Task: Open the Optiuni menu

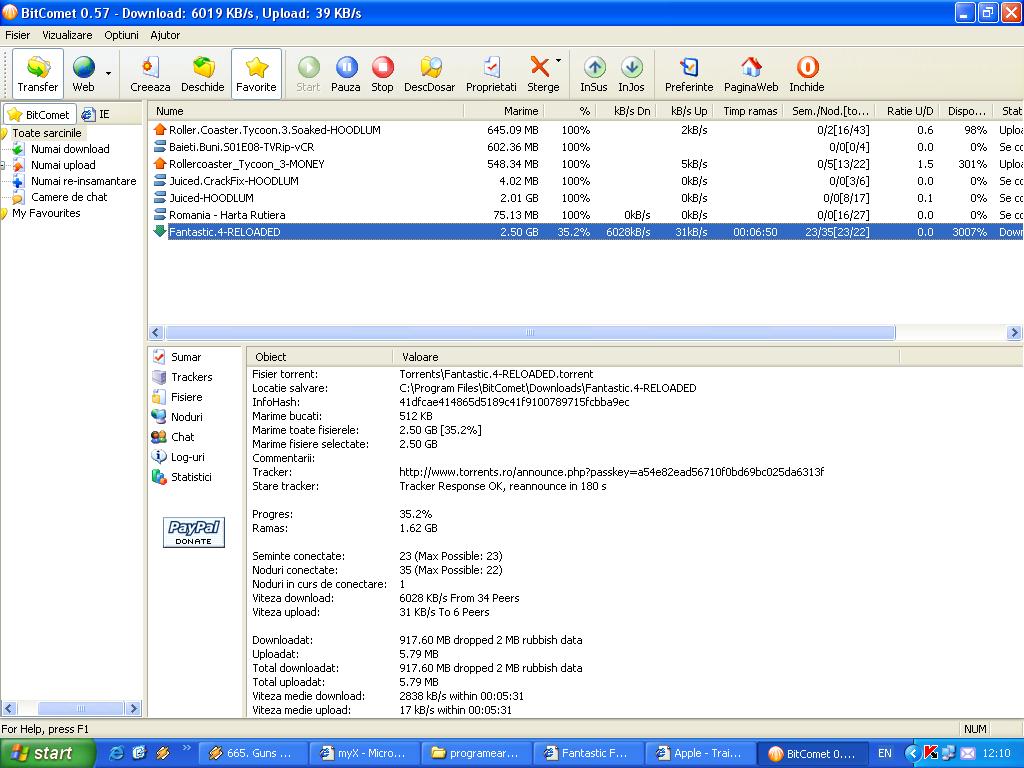Action: coord(121,35)
